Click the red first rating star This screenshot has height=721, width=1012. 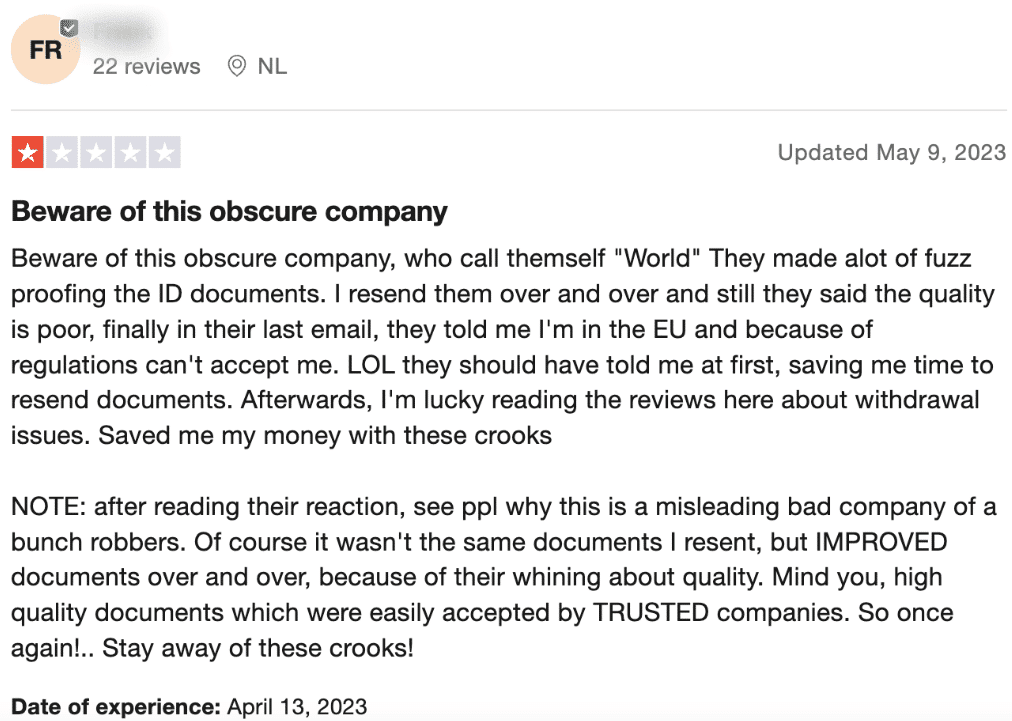28,153
